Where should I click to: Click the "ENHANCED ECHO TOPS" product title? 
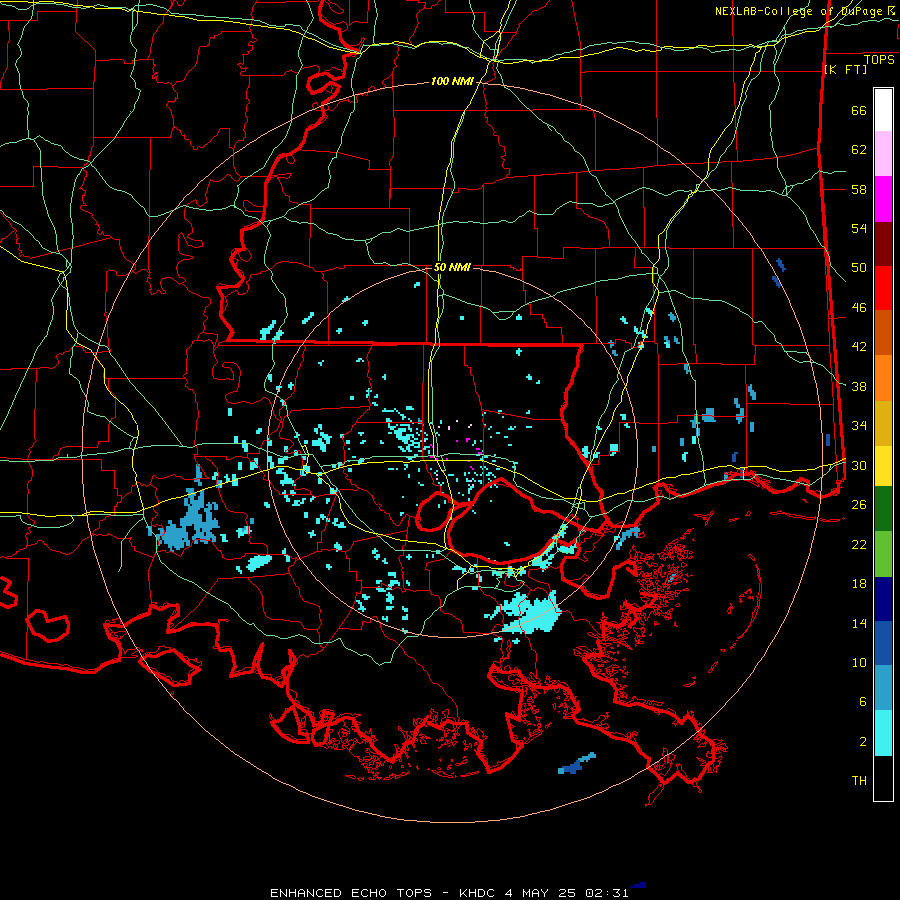351,893
